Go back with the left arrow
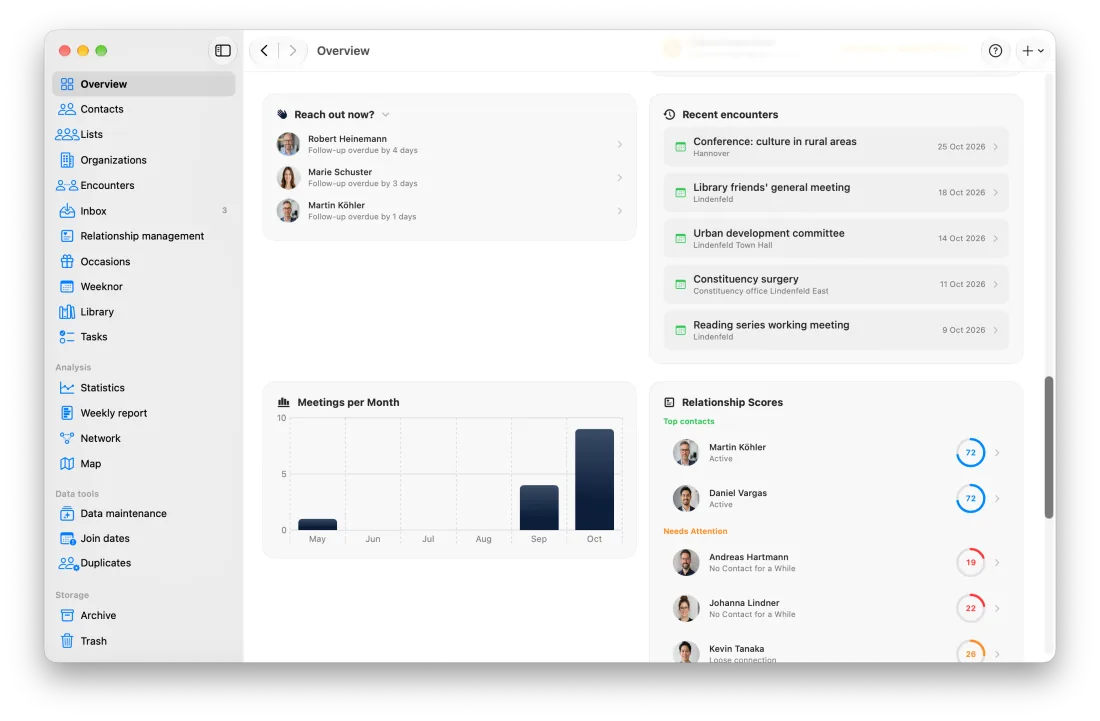The width and height of the screenshot is (1100, 721). point(264,50)
